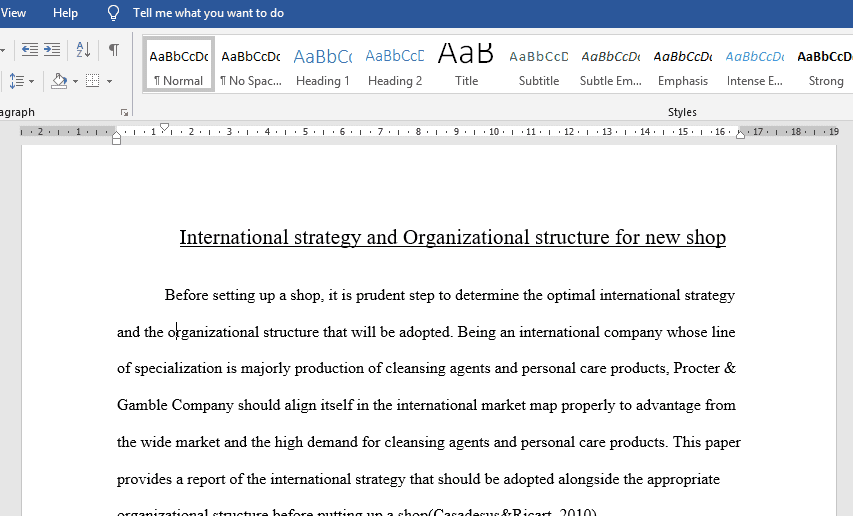Click the right indent marker on ruler
Image resolution: width=853 pixels, height=516 pixels.
click(x=740, y=134)
